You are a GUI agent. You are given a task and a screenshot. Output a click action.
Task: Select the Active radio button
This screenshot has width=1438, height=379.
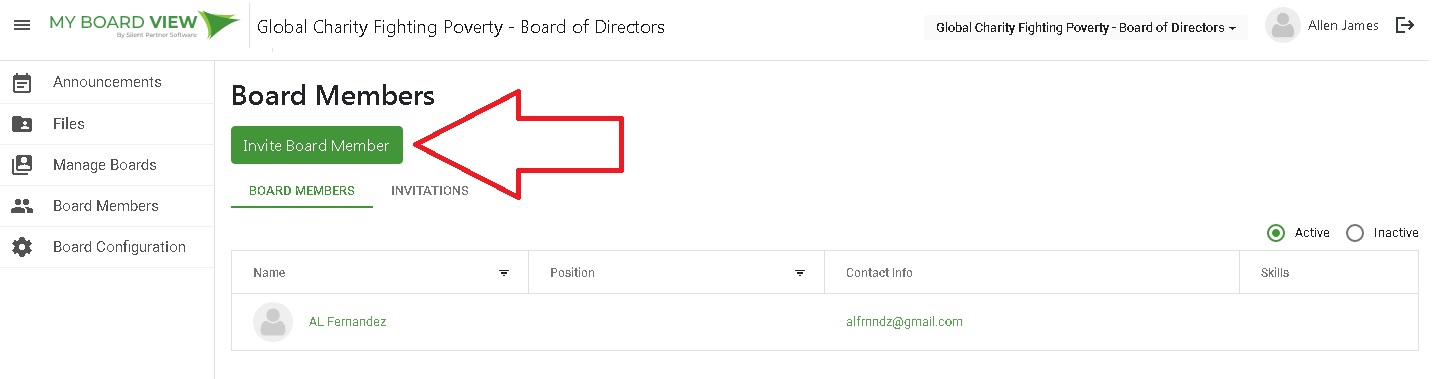click(1276, 233)
